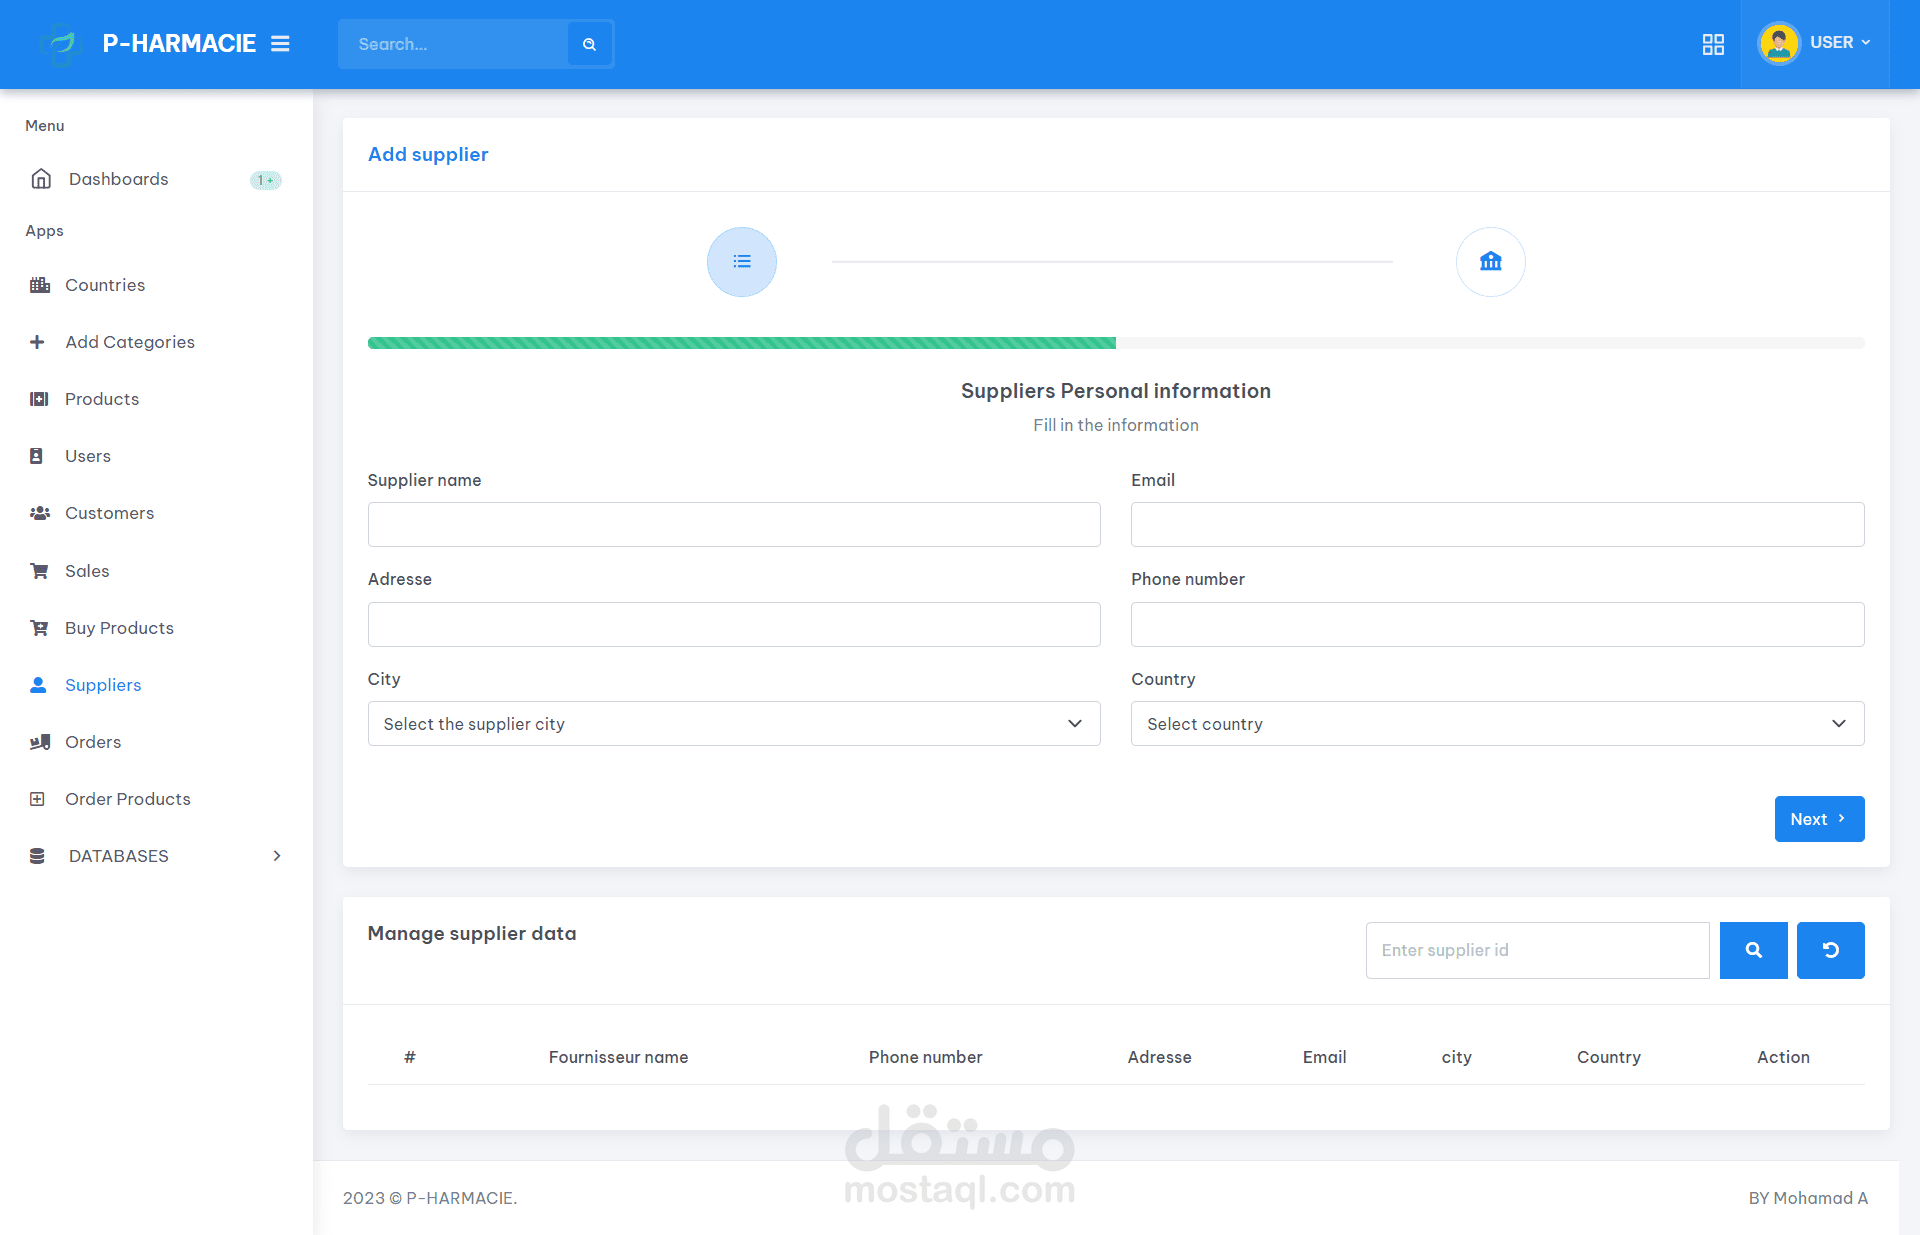The image size is (1920, 1235).
Task: Open the Sales cart menu item
Action: click(87, 571)
